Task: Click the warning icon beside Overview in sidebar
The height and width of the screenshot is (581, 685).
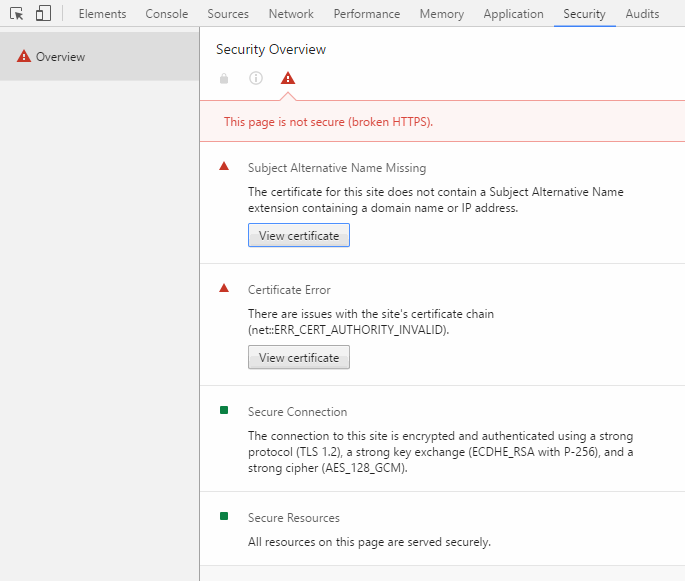Action: [24, 57]
